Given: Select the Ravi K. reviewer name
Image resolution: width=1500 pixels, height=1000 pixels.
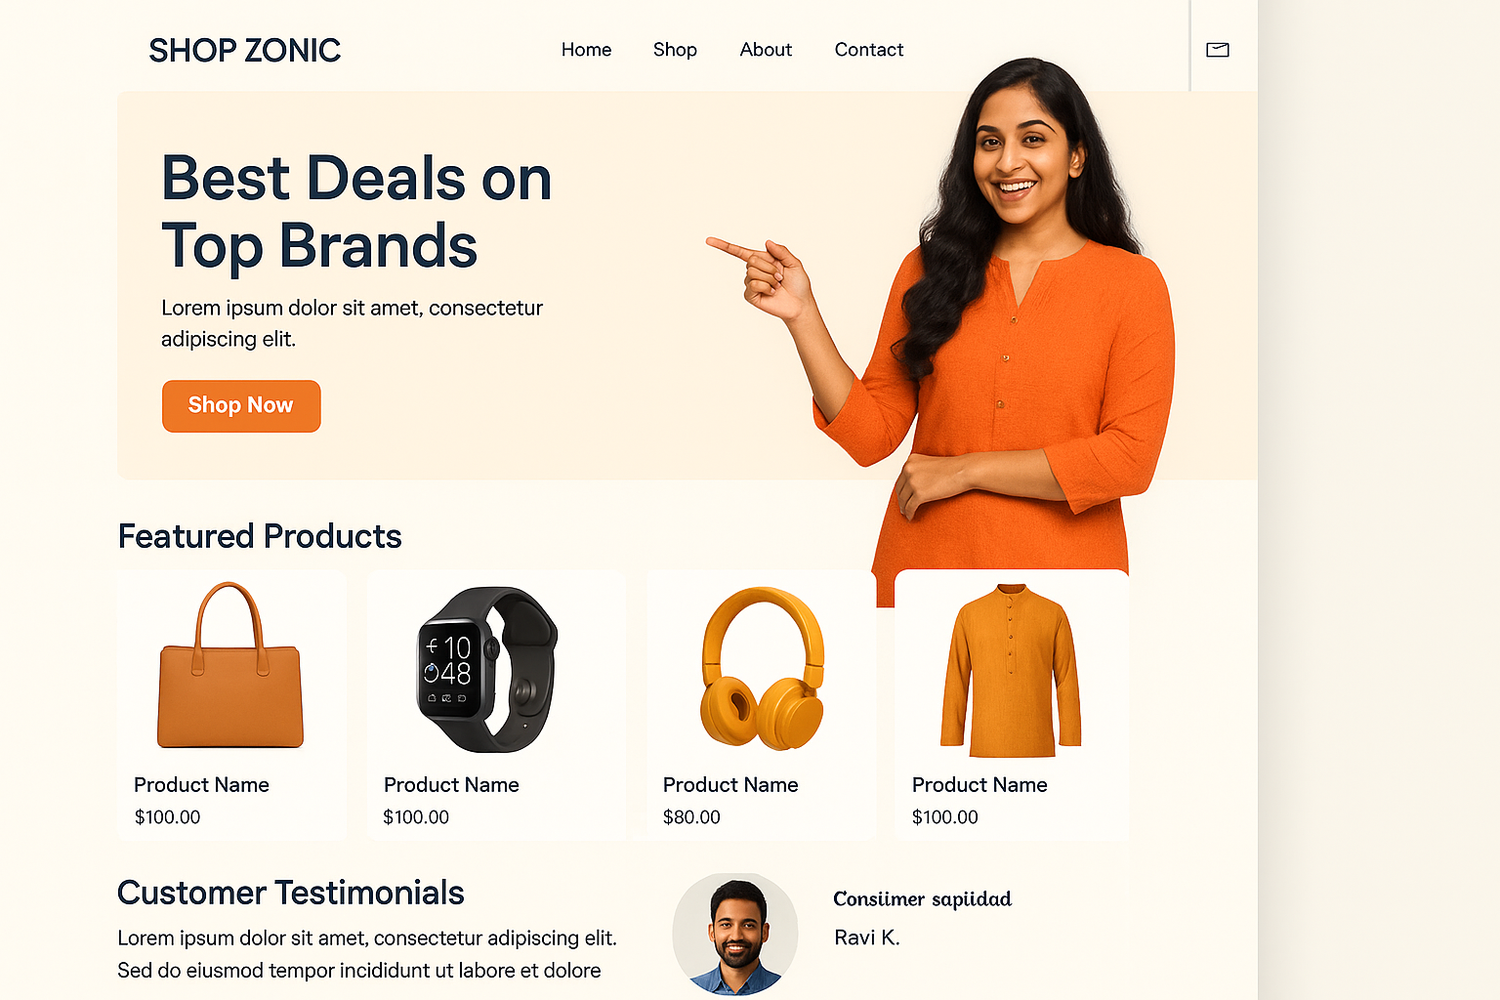Looking at the screenshot, I should coord(867,937).
